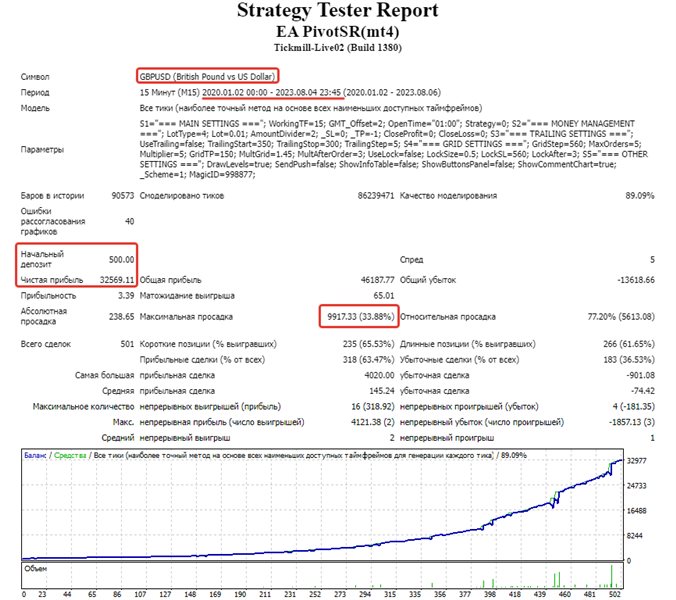Click max consecutive profit '4121.38 (2)'

(373, 422)
